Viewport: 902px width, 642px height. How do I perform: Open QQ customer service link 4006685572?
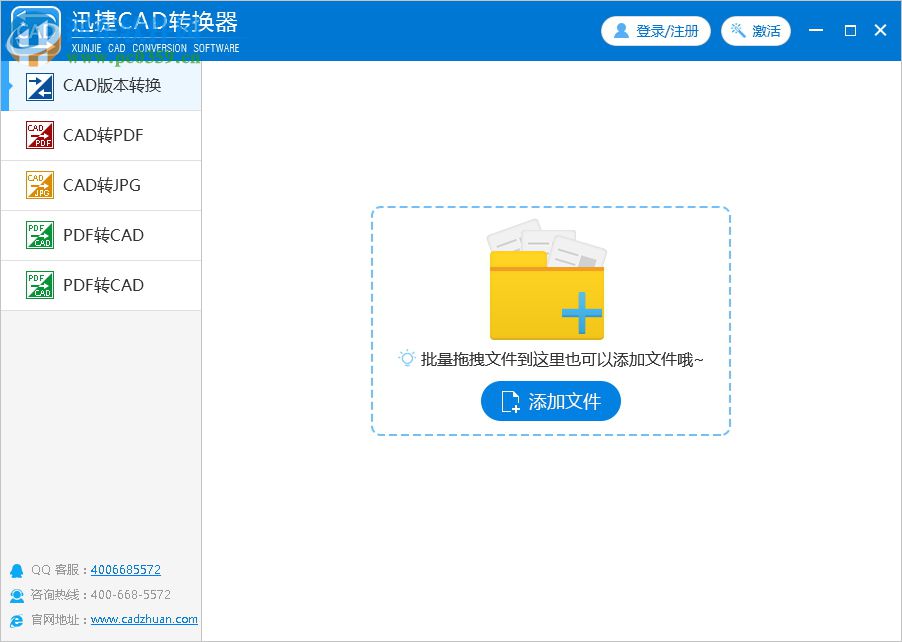(x=125, y=569)
